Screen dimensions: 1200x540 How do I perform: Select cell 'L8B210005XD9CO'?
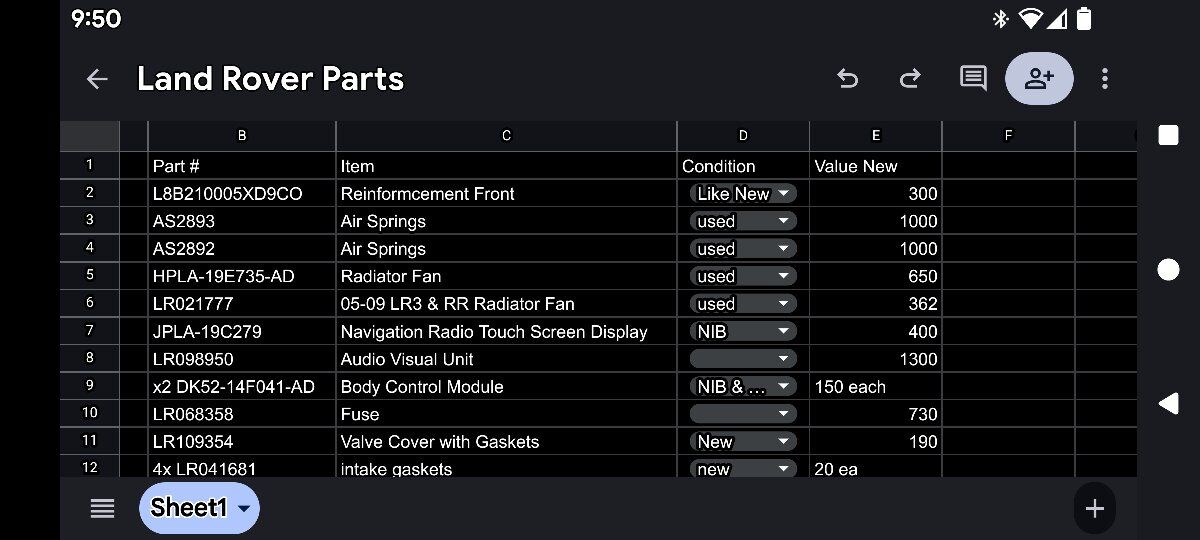click(242, 194)
